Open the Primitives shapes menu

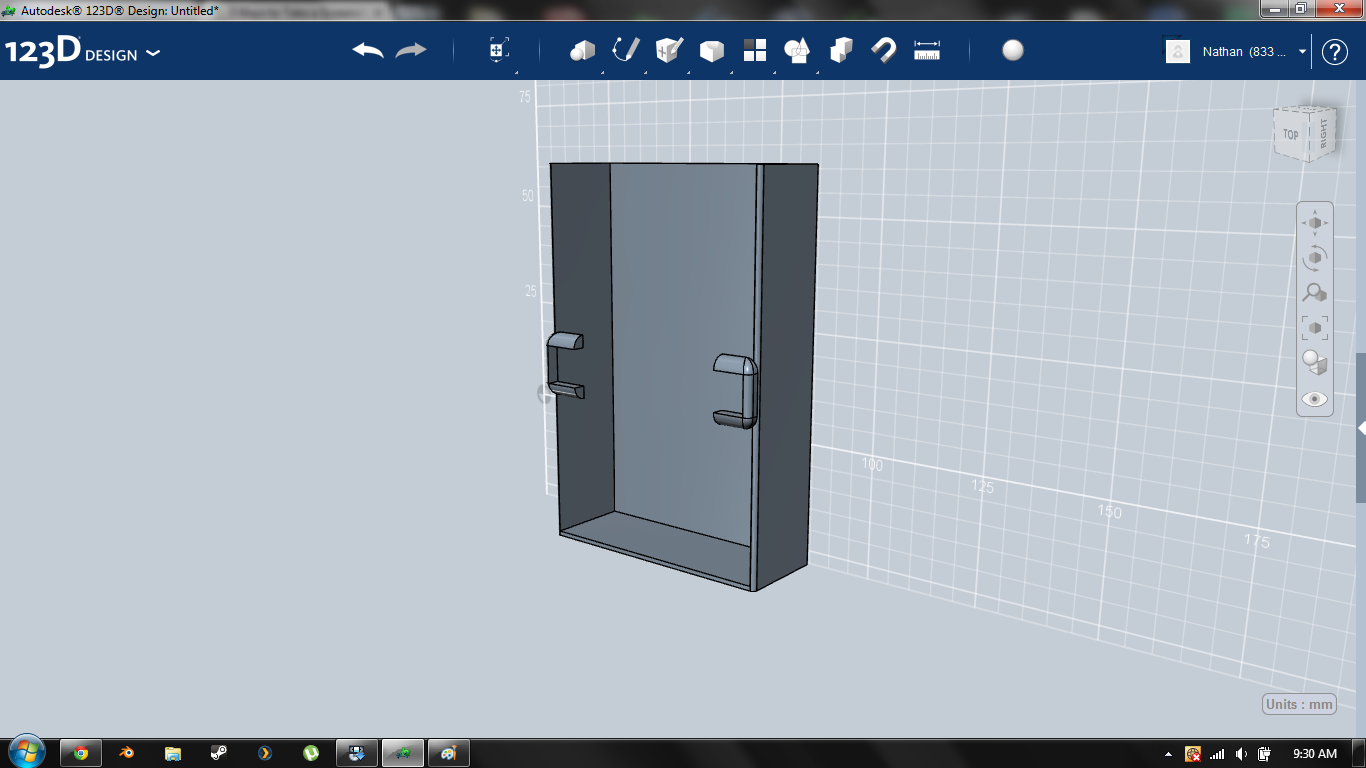click(x=582, y=51)
